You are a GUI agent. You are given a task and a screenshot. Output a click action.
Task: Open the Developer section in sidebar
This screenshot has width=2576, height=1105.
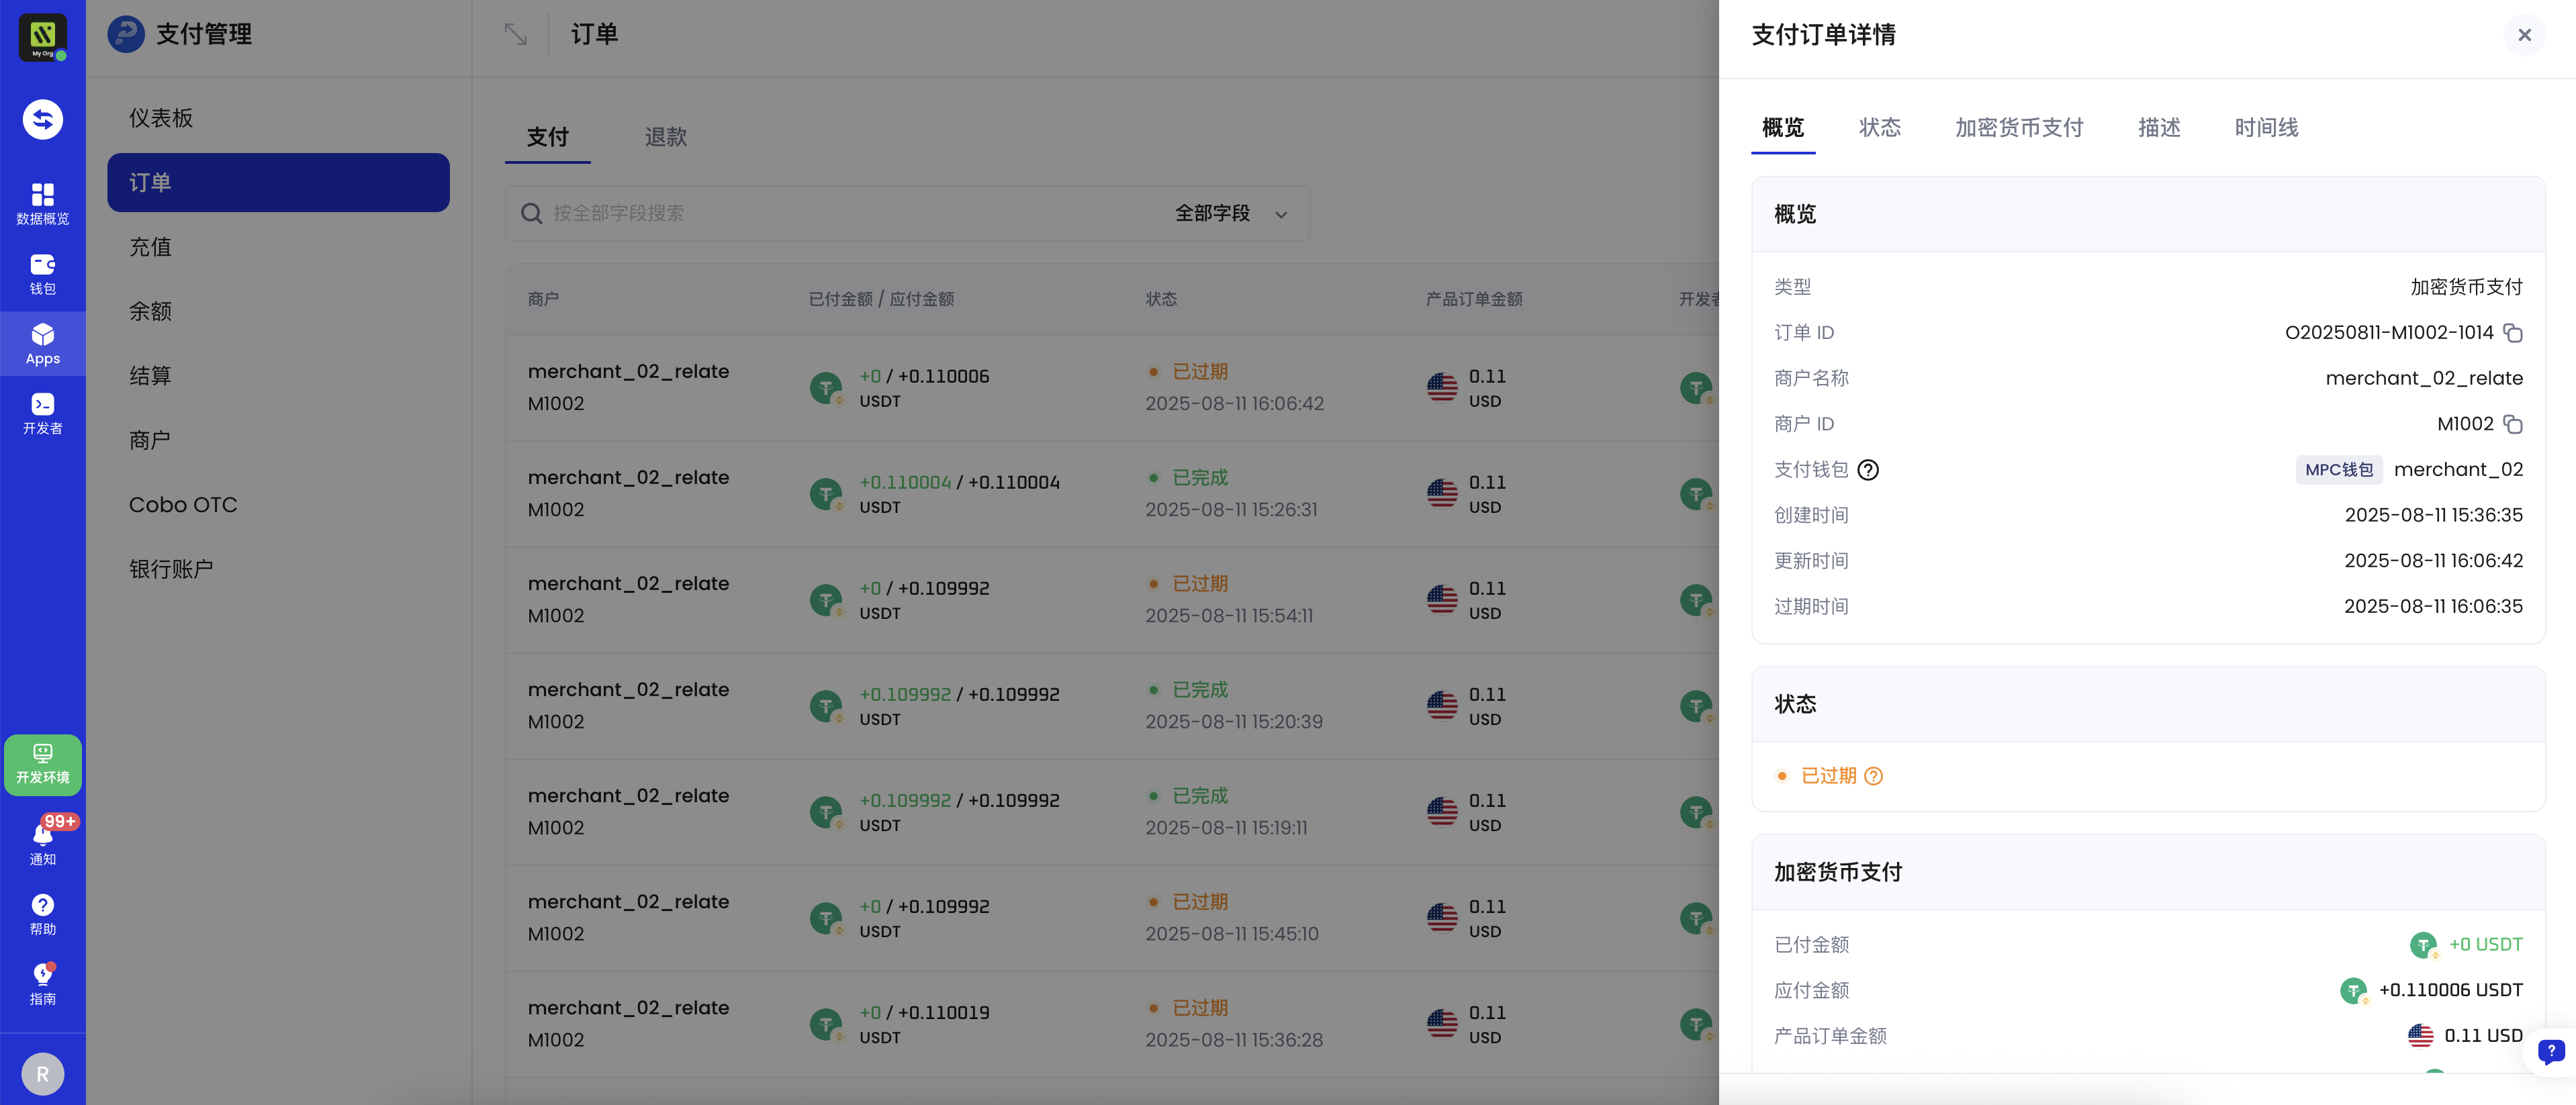tap(42, 413)
